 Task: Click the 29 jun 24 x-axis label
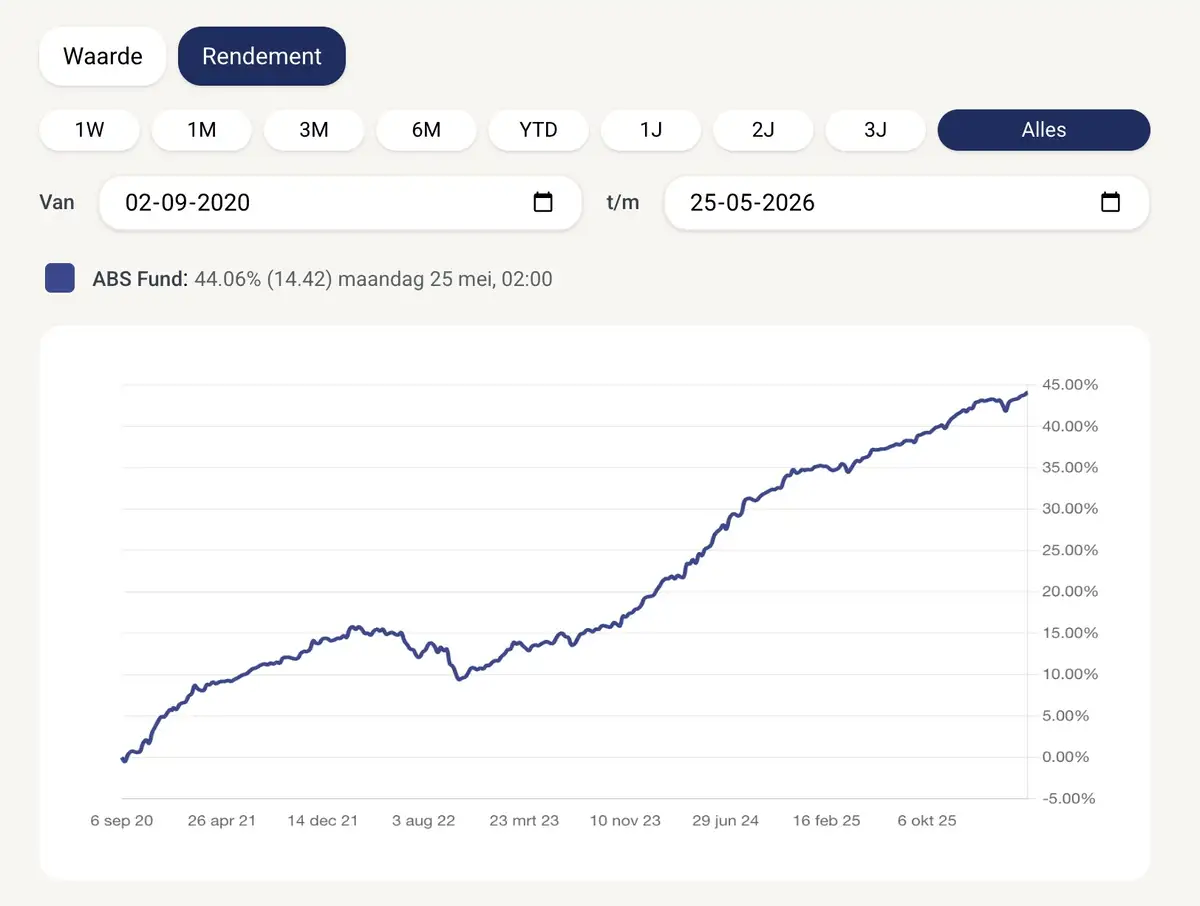[x=725, y=821]
